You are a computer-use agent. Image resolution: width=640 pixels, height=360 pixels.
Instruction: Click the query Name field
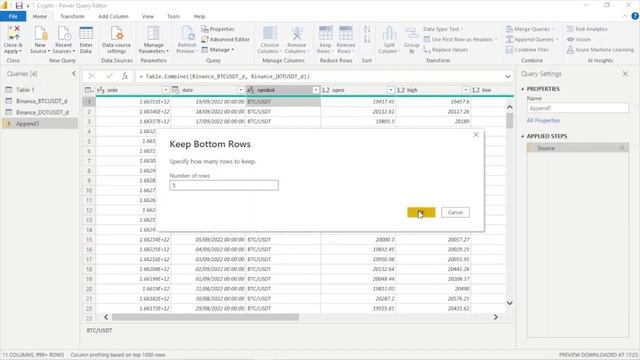click(578, 108)
